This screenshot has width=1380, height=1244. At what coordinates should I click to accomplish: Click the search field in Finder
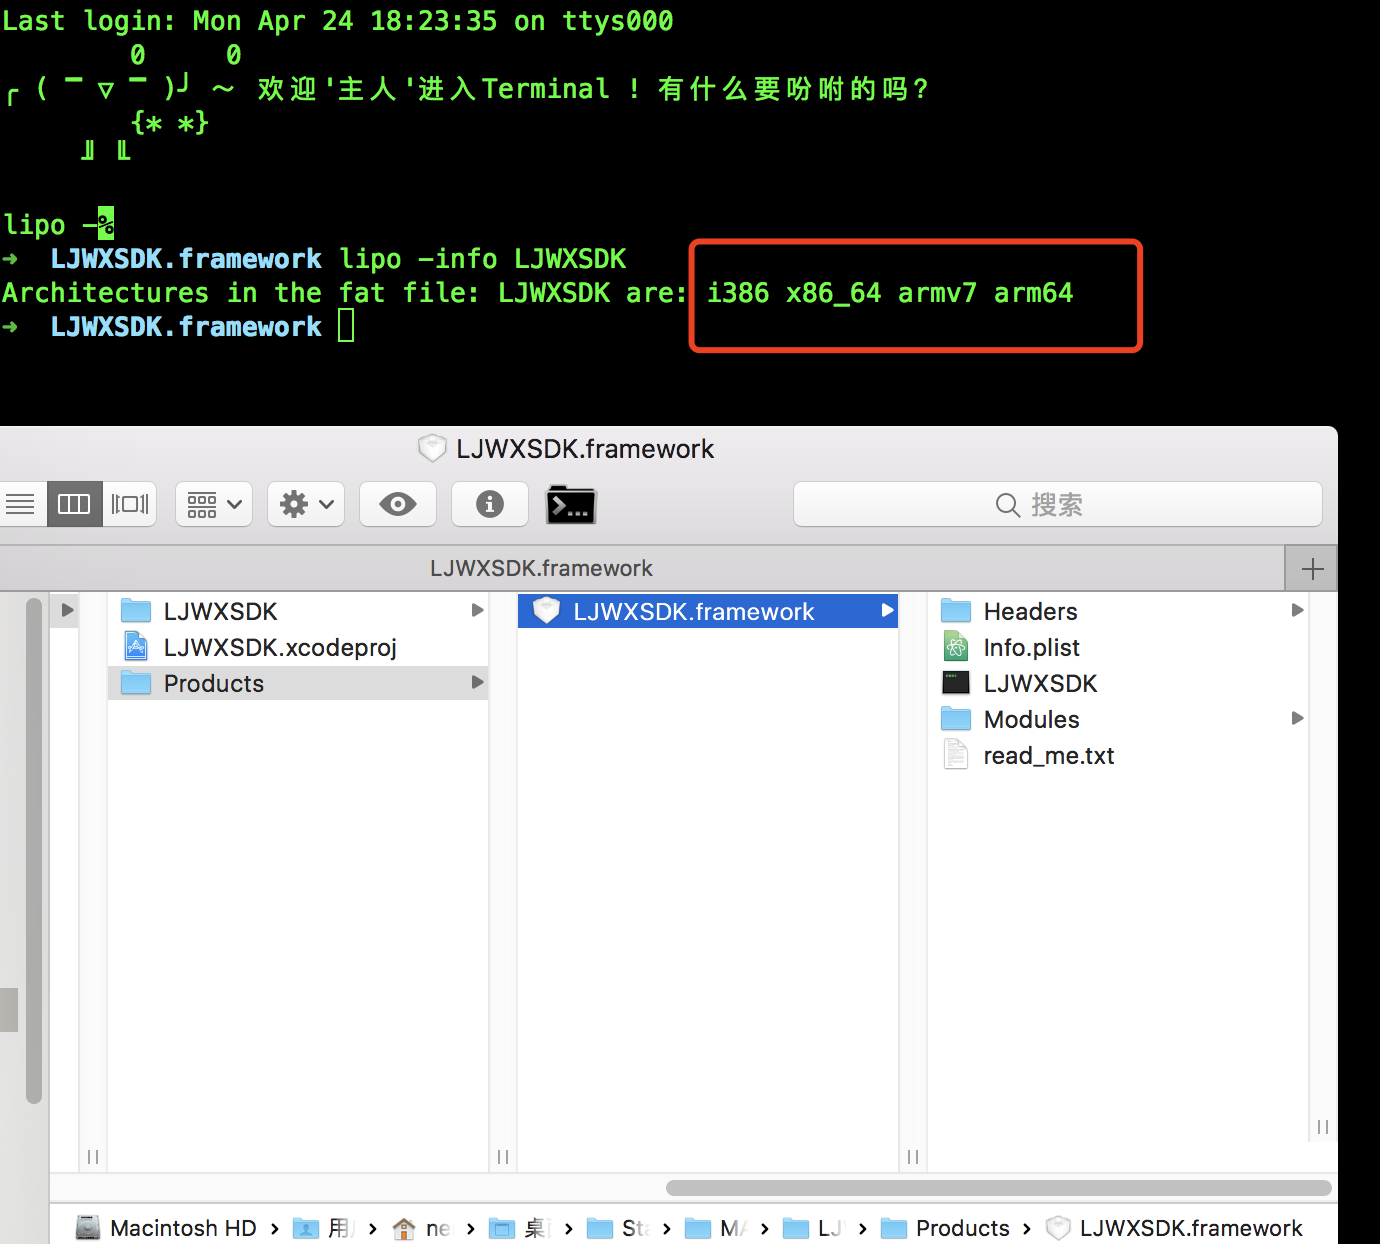click(x=1057, y=504)
